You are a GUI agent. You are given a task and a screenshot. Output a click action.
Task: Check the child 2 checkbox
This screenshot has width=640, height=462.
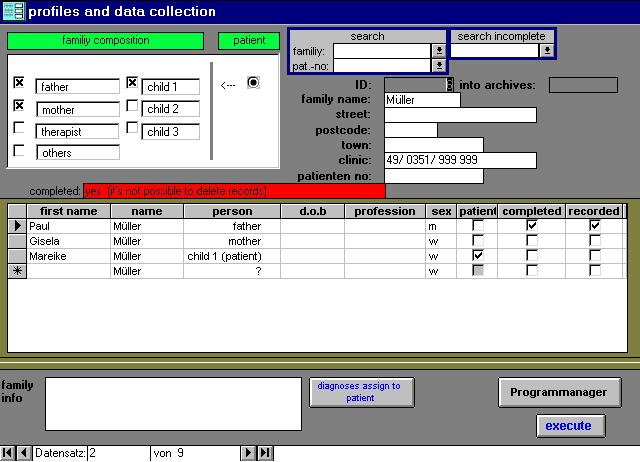[x=132, y=107]
